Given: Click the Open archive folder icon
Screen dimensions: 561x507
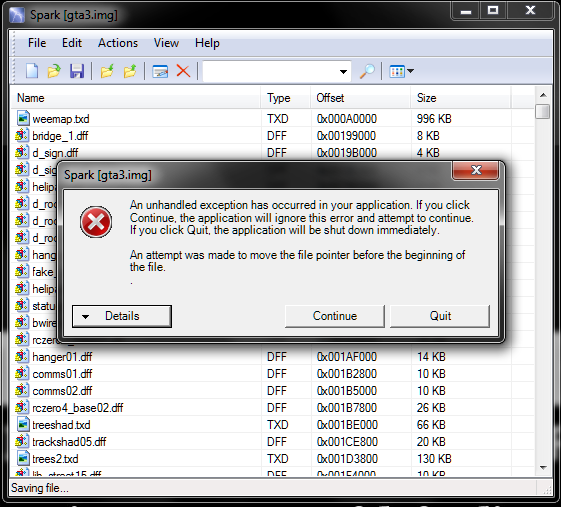Looking at the screenshot, I should pos(54,71).
